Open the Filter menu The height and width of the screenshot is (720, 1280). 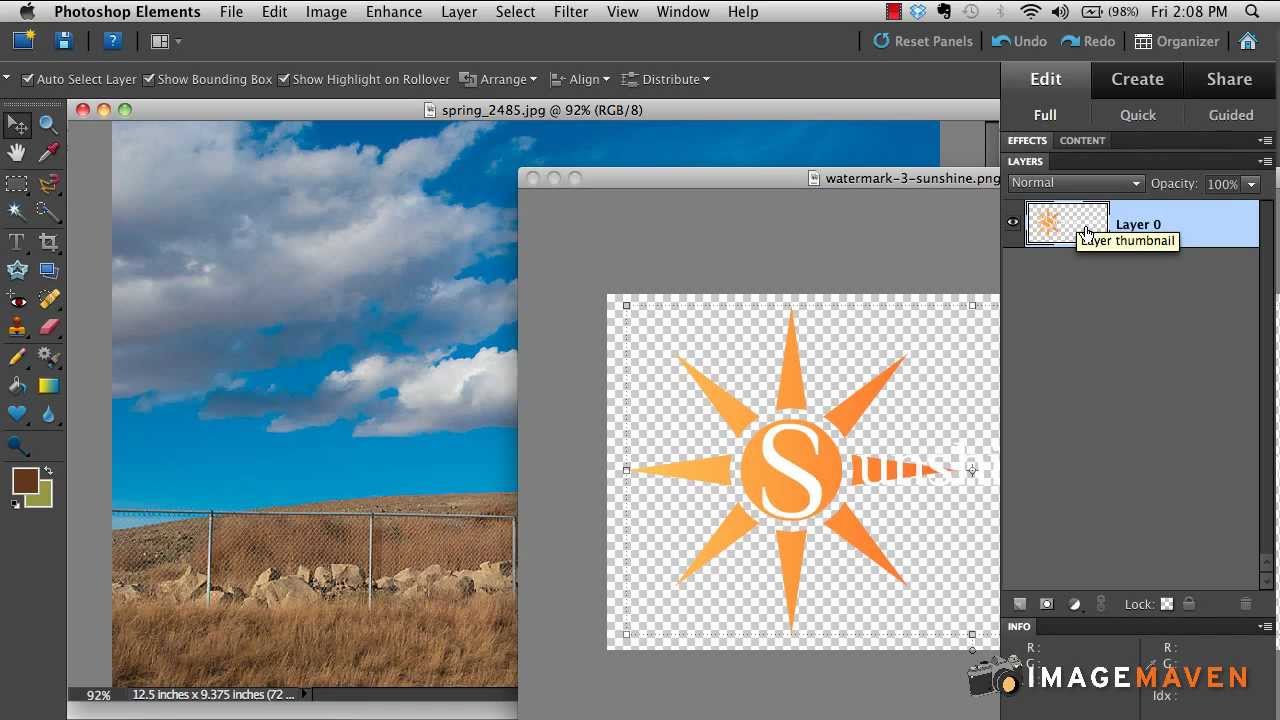pyautogui.click(x=571, y=12)
